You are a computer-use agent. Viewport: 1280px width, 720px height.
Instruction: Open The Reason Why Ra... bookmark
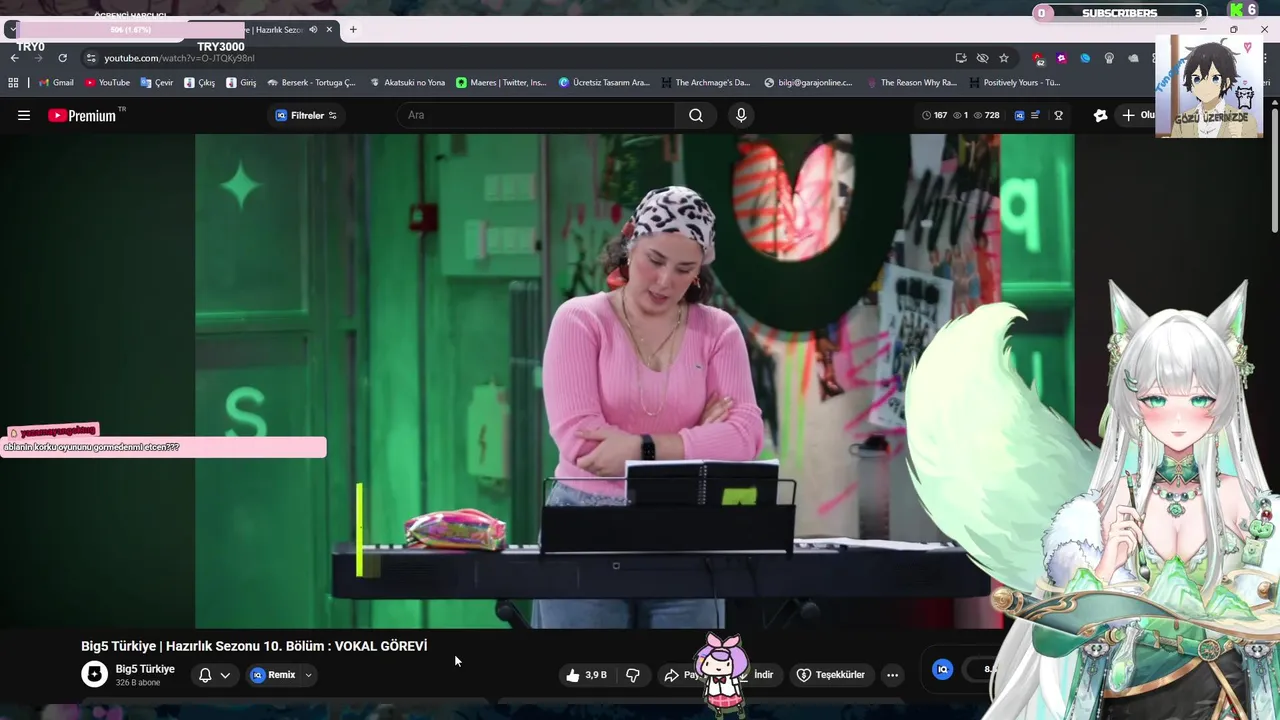(911, 83)
